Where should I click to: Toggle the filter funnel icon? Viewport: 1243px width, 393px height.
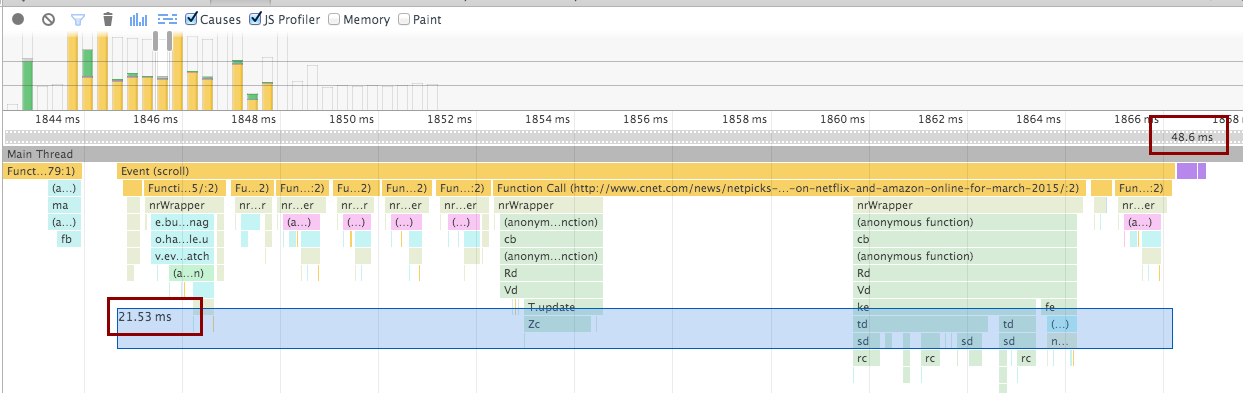click(x=78, y=19)
